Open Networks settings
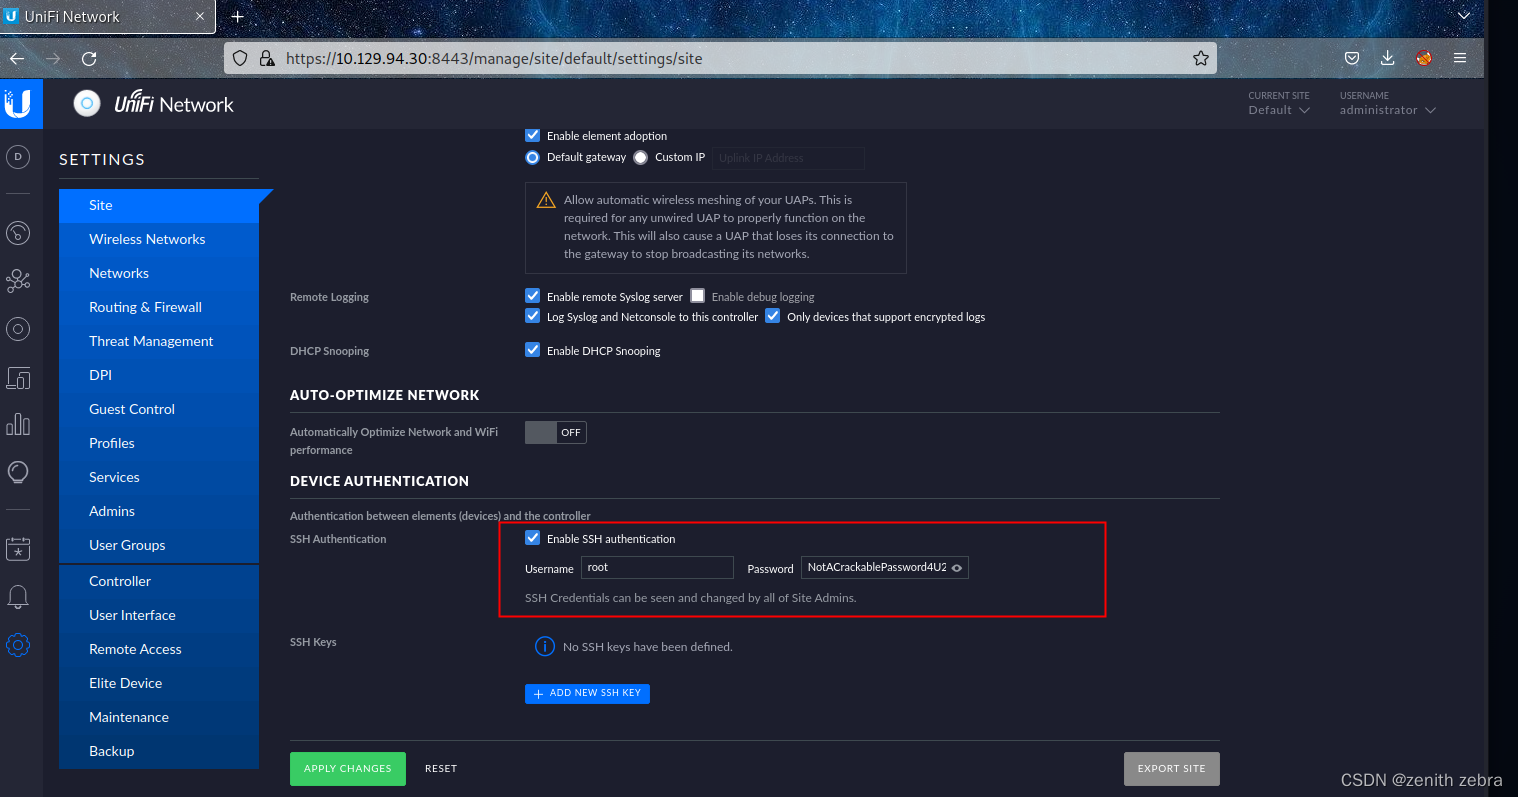1518x797 pixels. (x=159, y=273)
